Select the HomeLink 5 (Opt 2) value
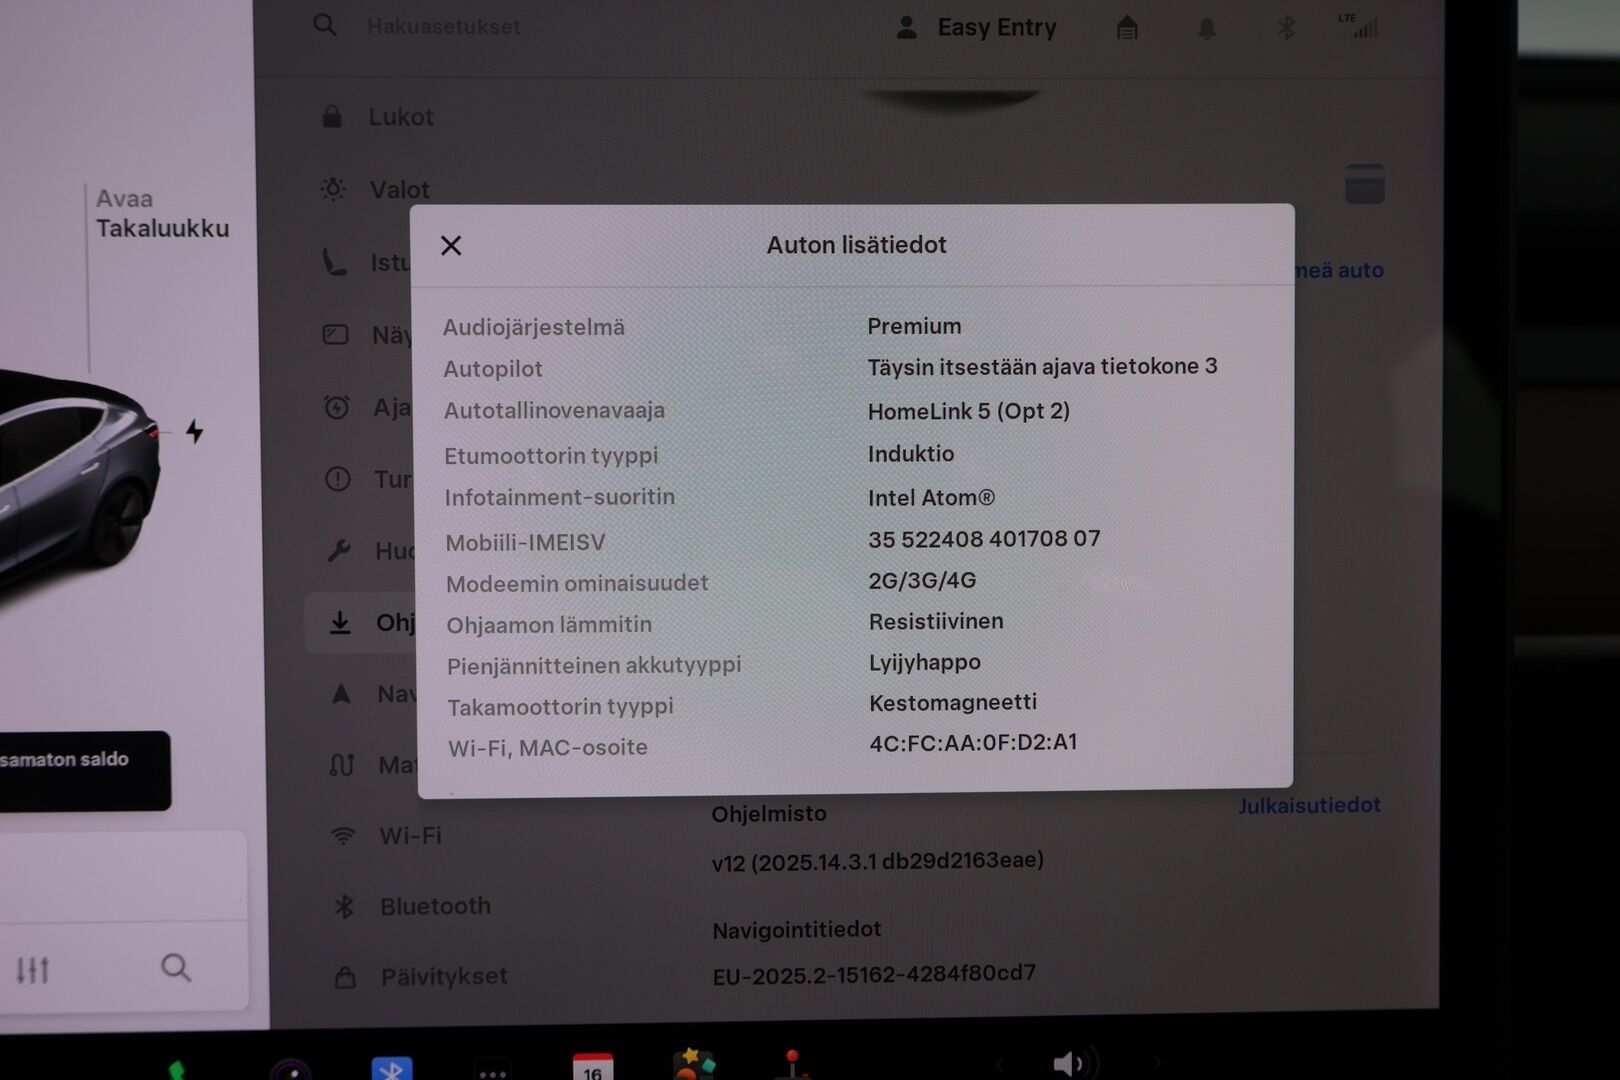Viewport: 1620px width, 1080px height. tap(969, 411)
